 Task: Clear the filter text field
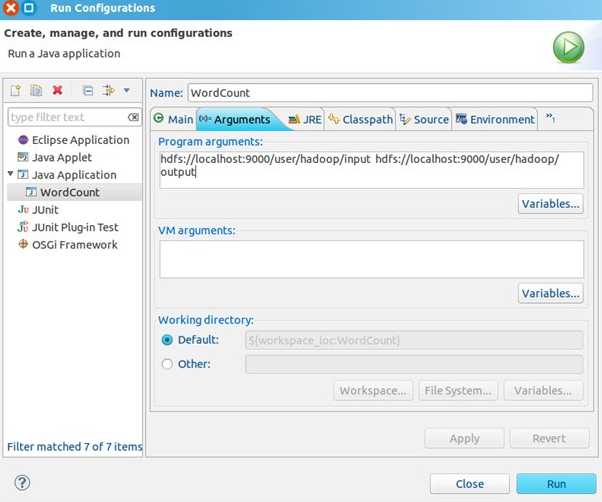133,117
